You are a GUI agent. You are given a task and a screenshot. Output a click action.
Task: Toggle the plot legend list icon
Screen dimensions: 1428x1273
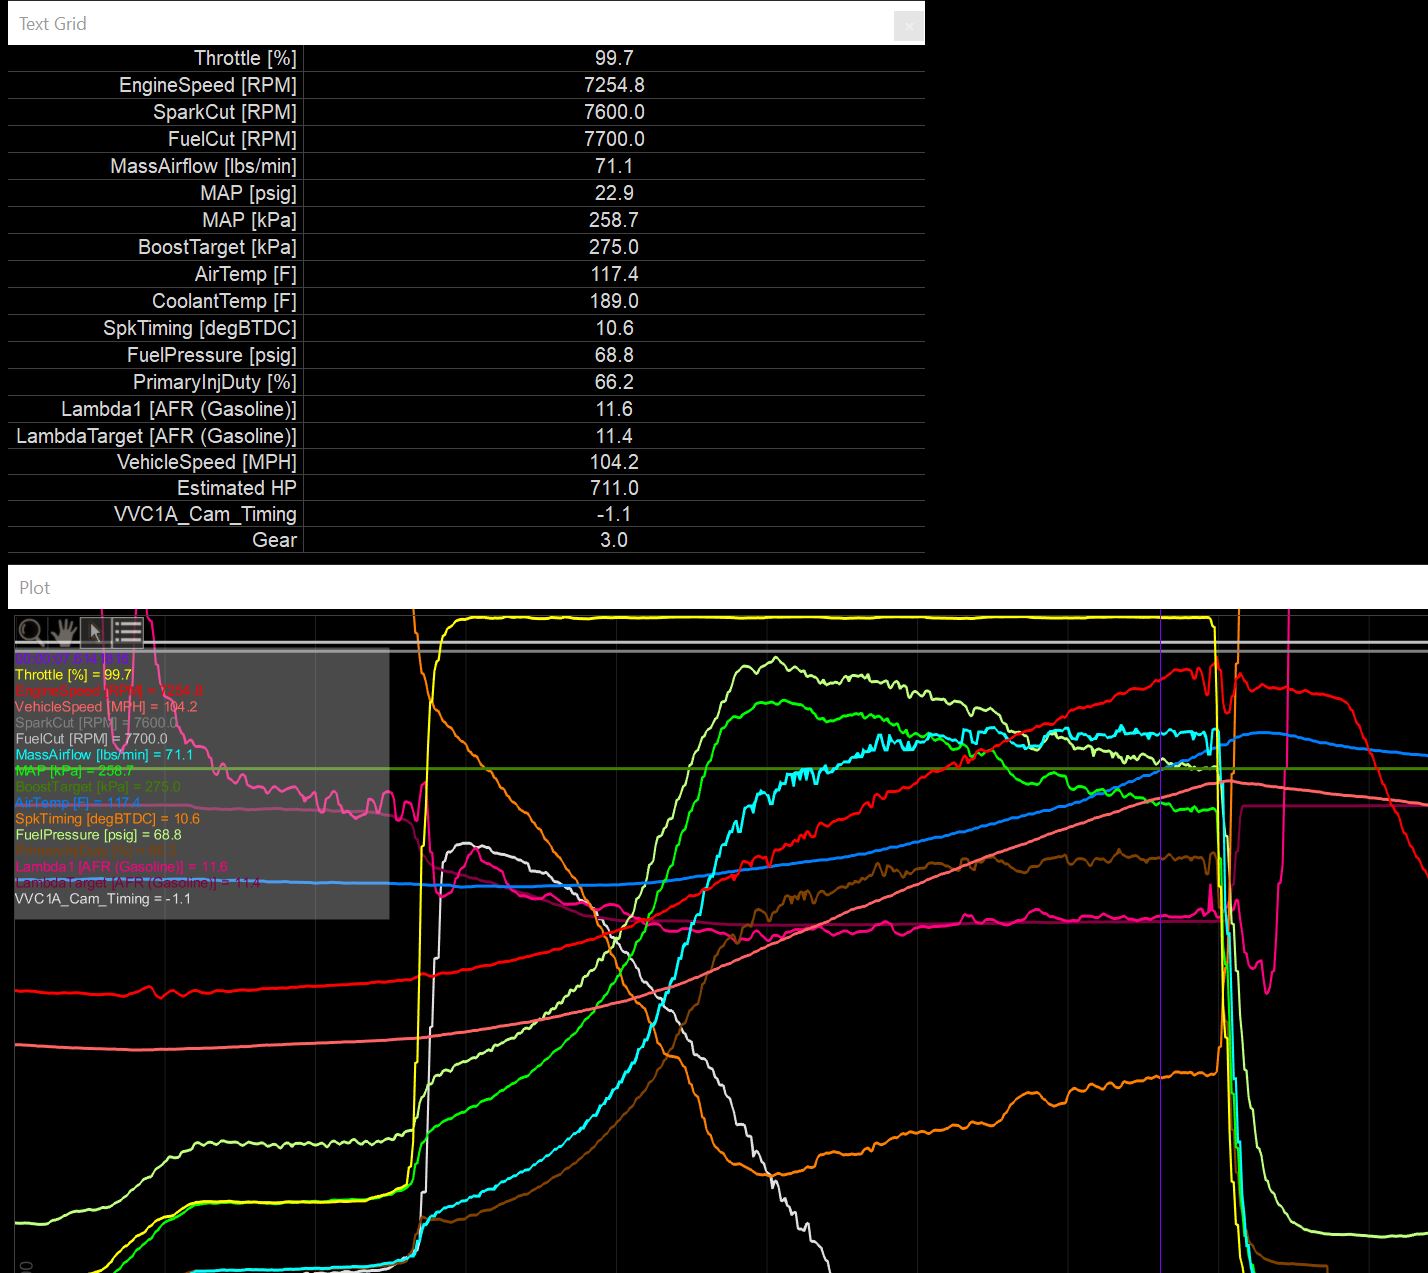128,631
